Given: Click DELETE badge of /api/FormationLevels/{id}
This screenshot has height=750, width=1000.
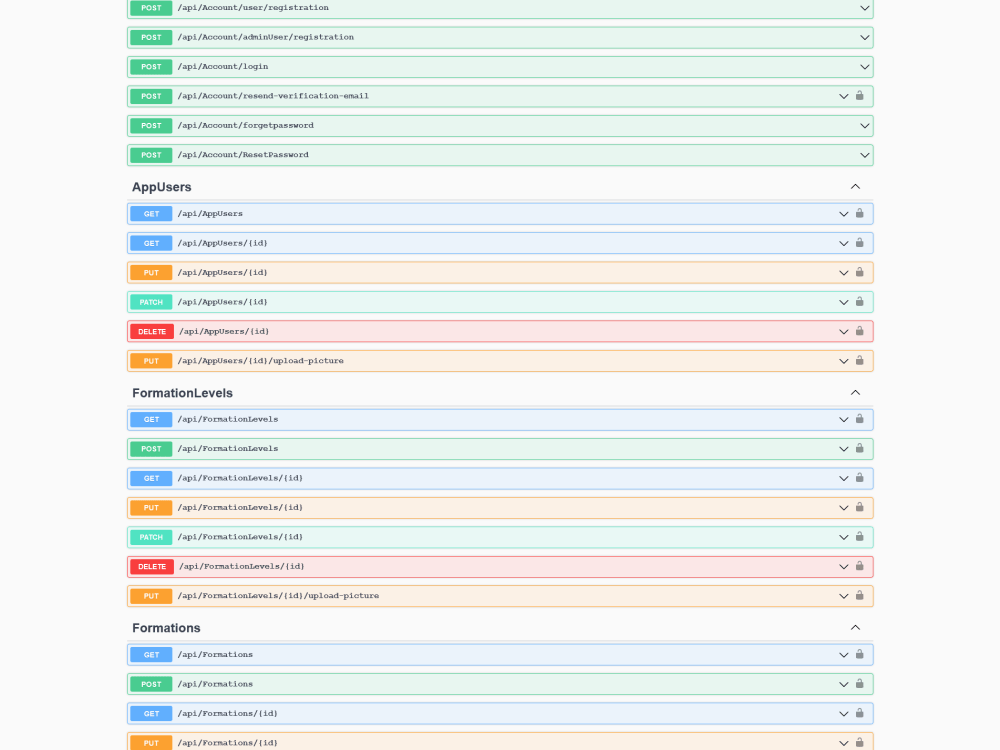Looking at the screenshot, I should pyautogui.click(x=152, y=566).
